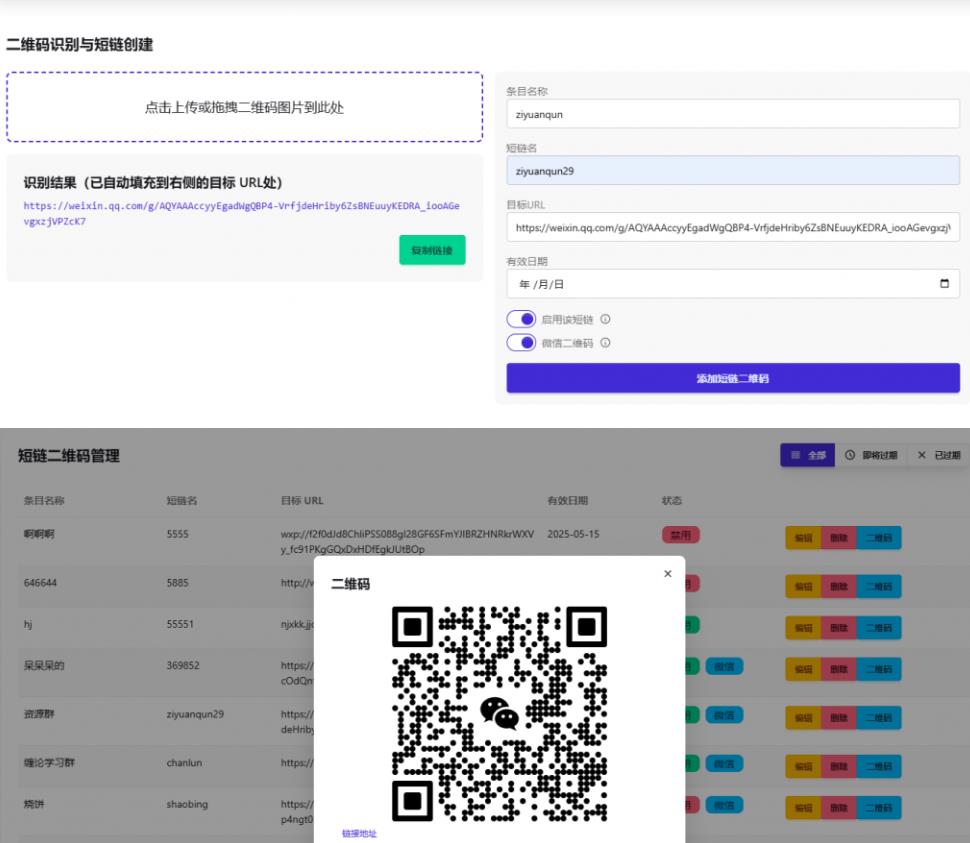970x843 pixels.
Task: Click short link name 369852
Action: (183, 665)
